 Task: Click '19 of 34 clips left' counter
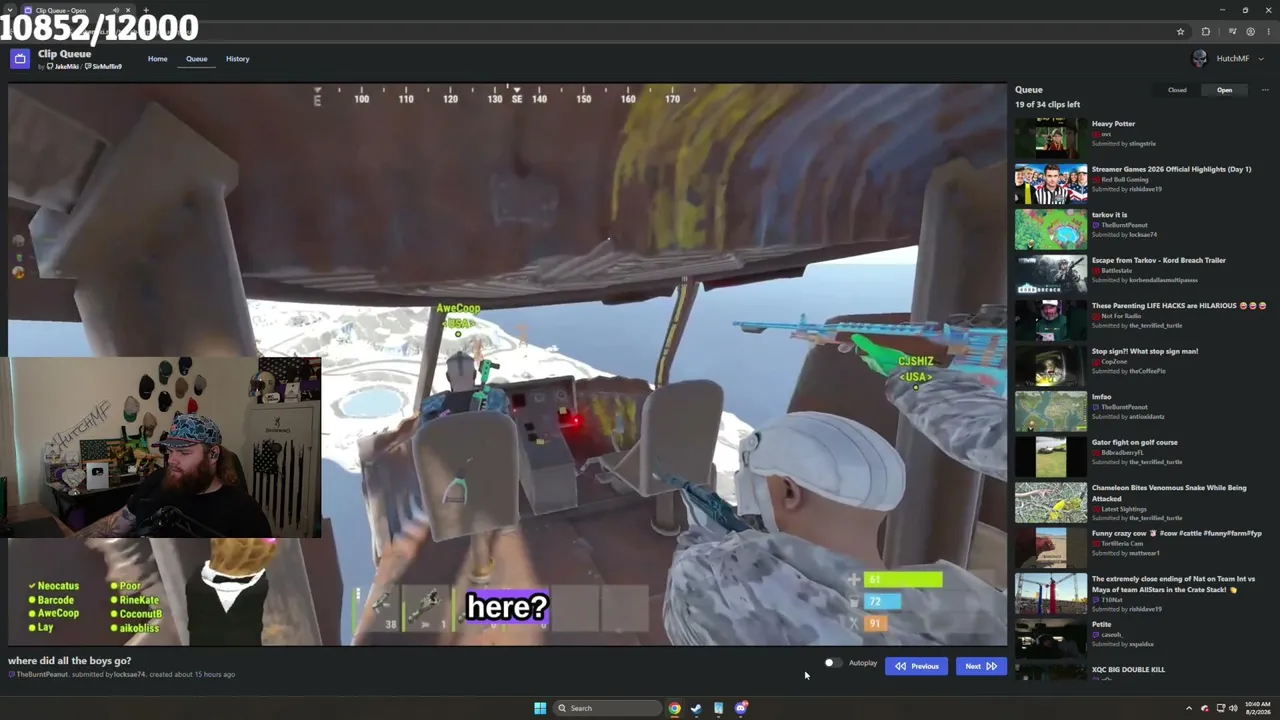tap(1047, 104)
